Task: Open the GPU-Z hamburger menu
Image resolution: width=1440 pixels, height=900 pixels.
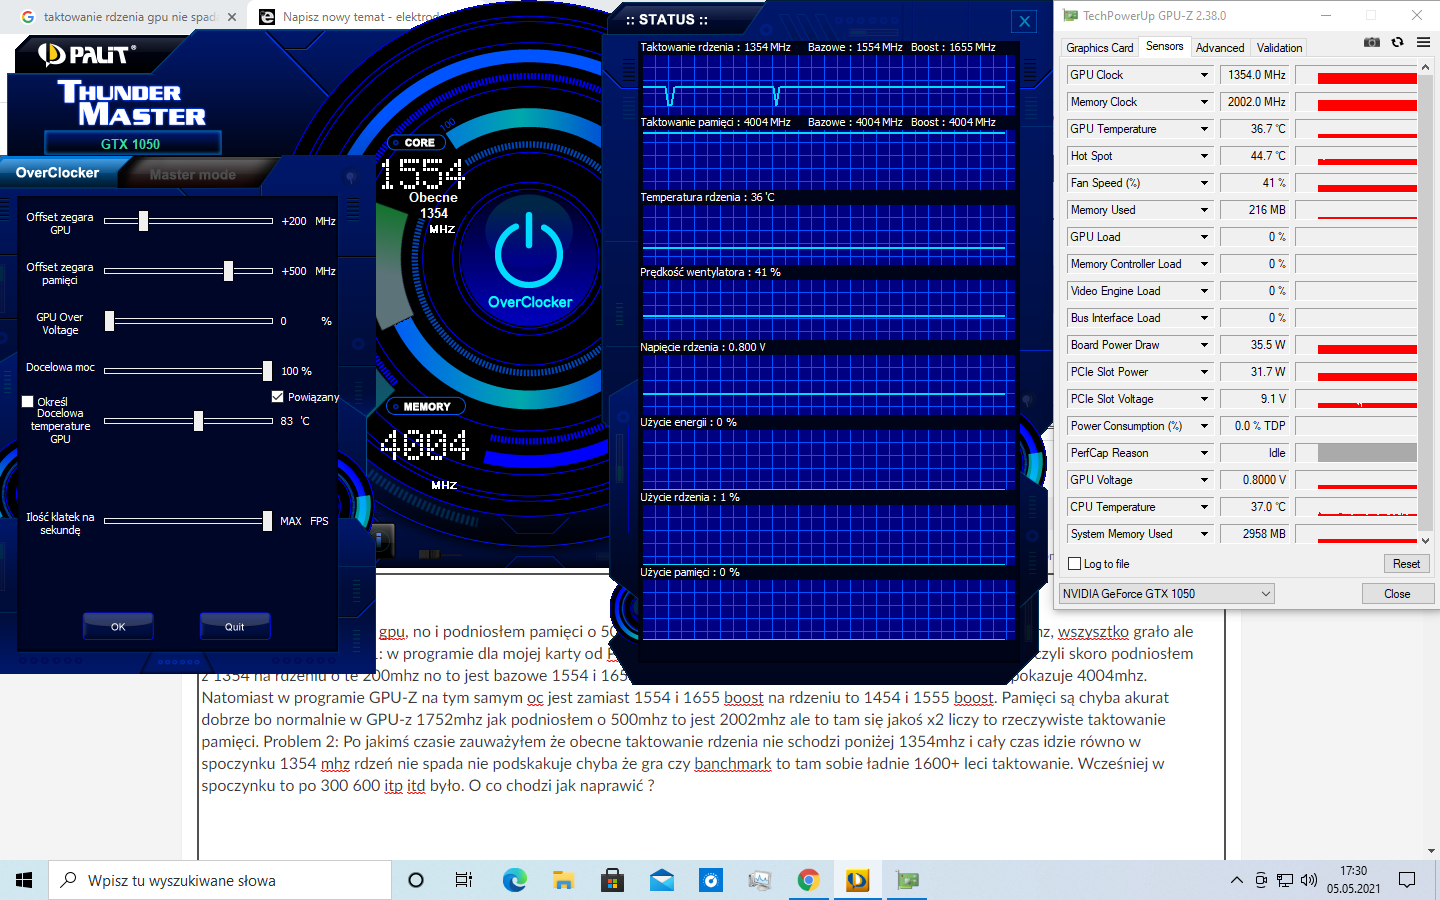Action: pos(1423,42)
